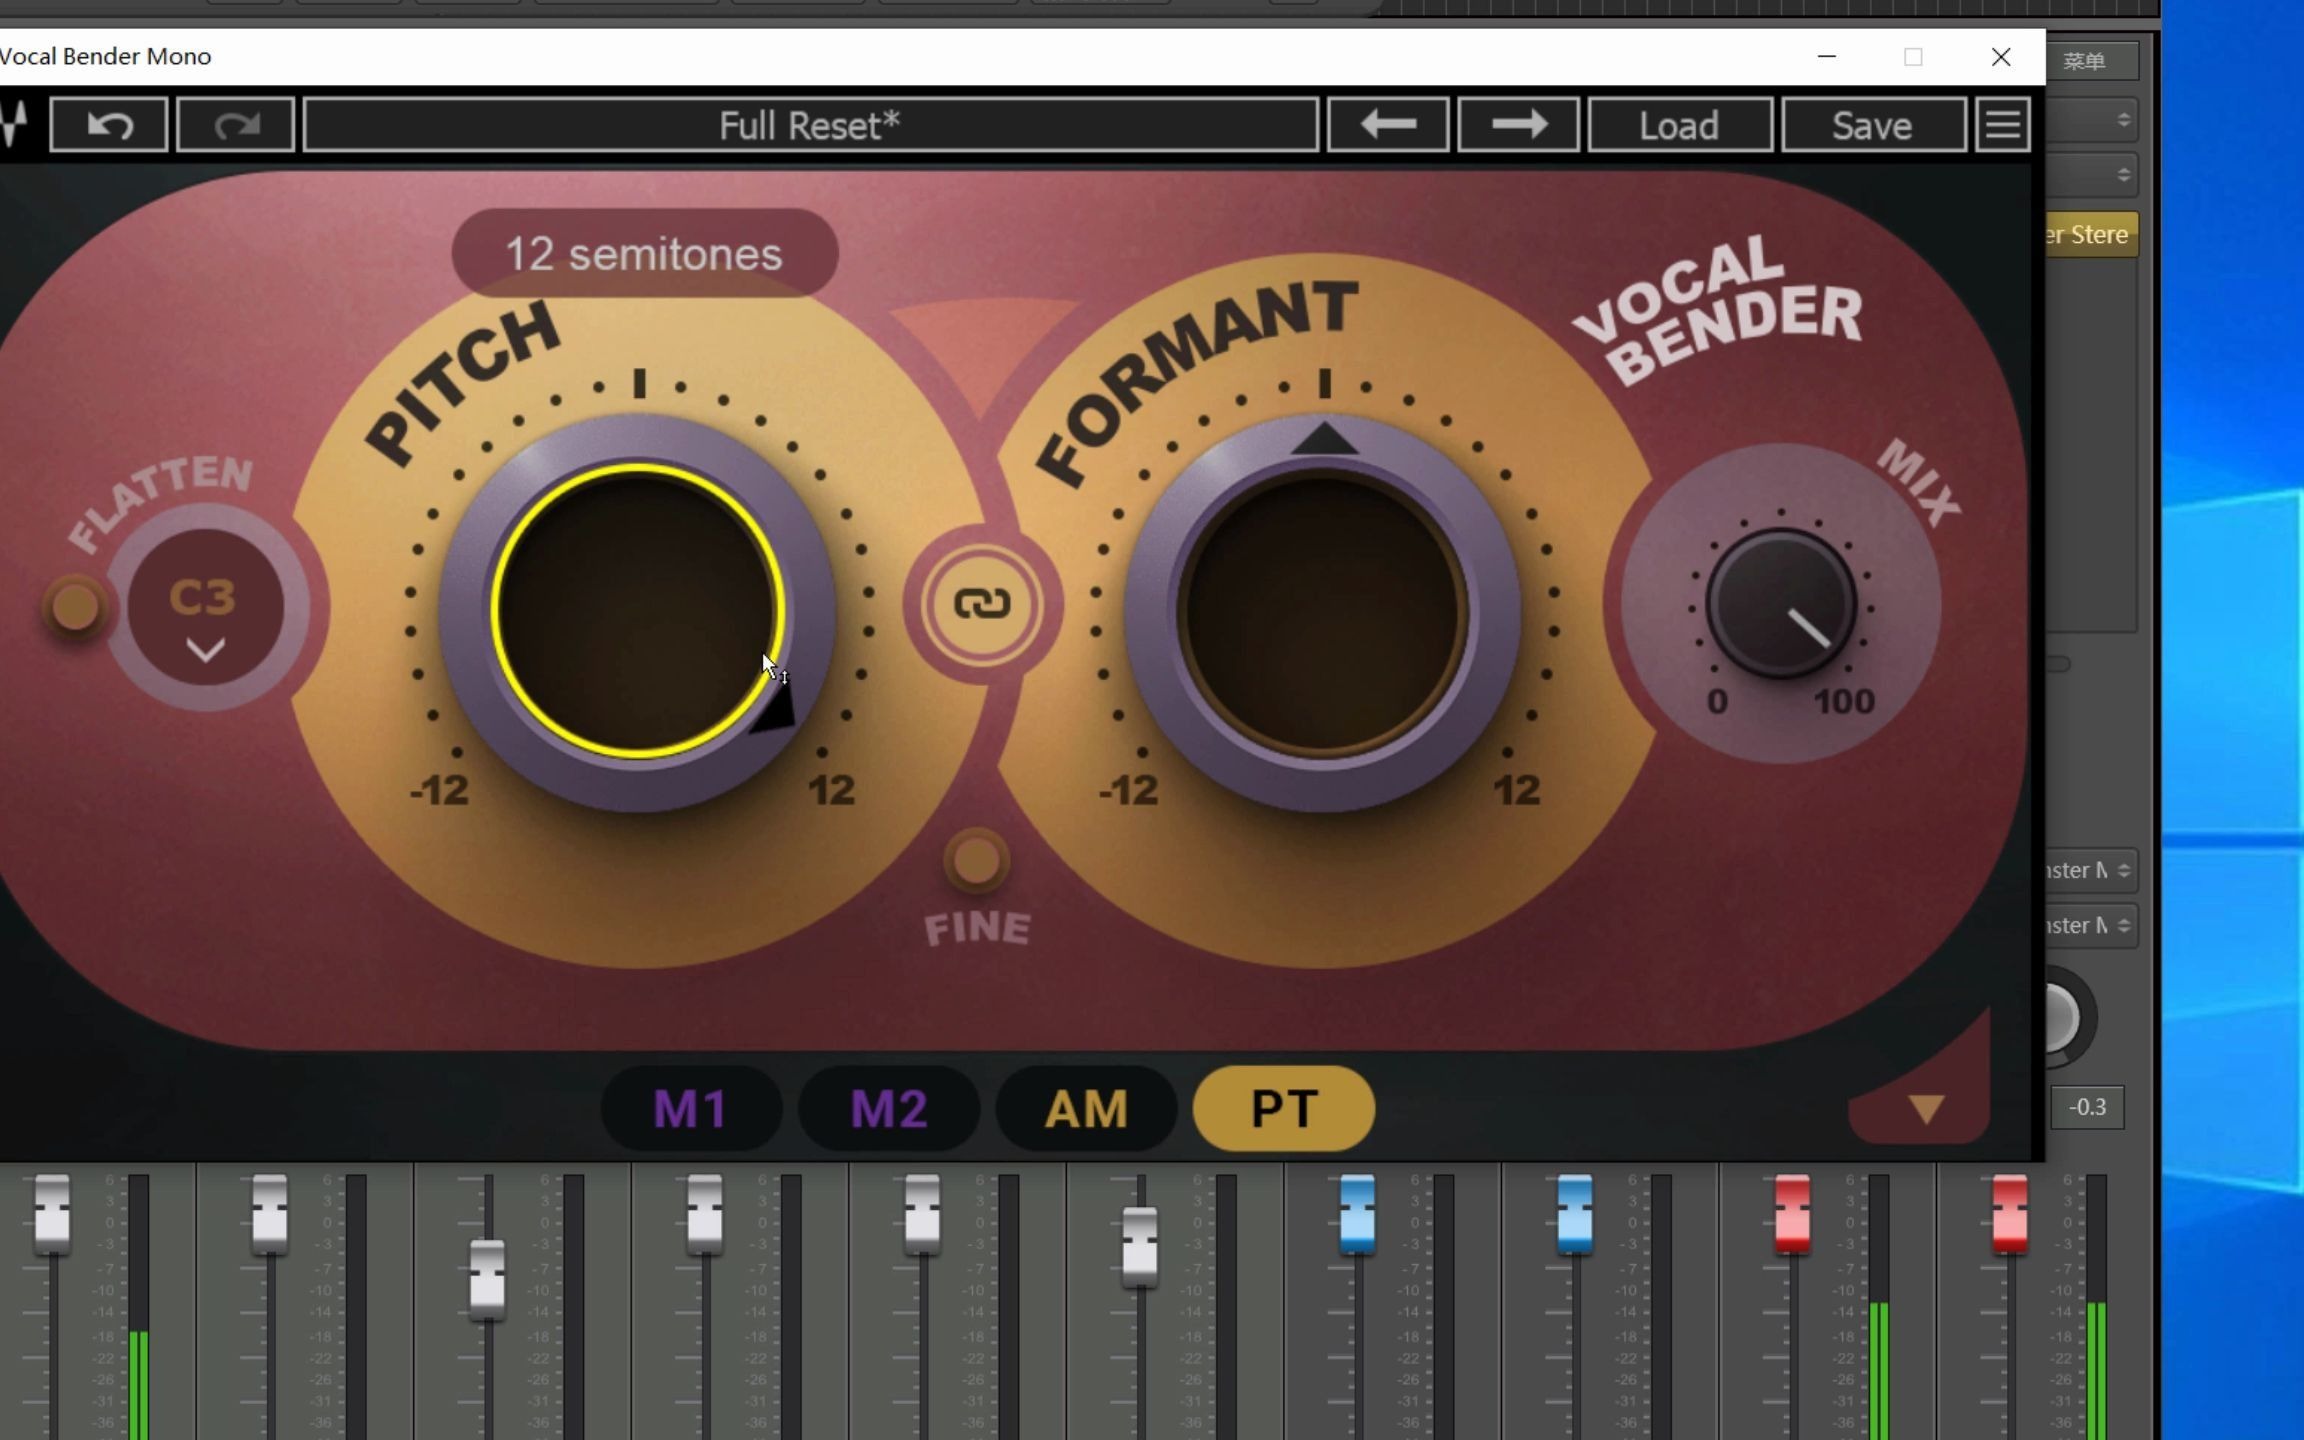Click the Save preset button
This screenshot has width=2304, height=1440.
[x=1873, y=125]
